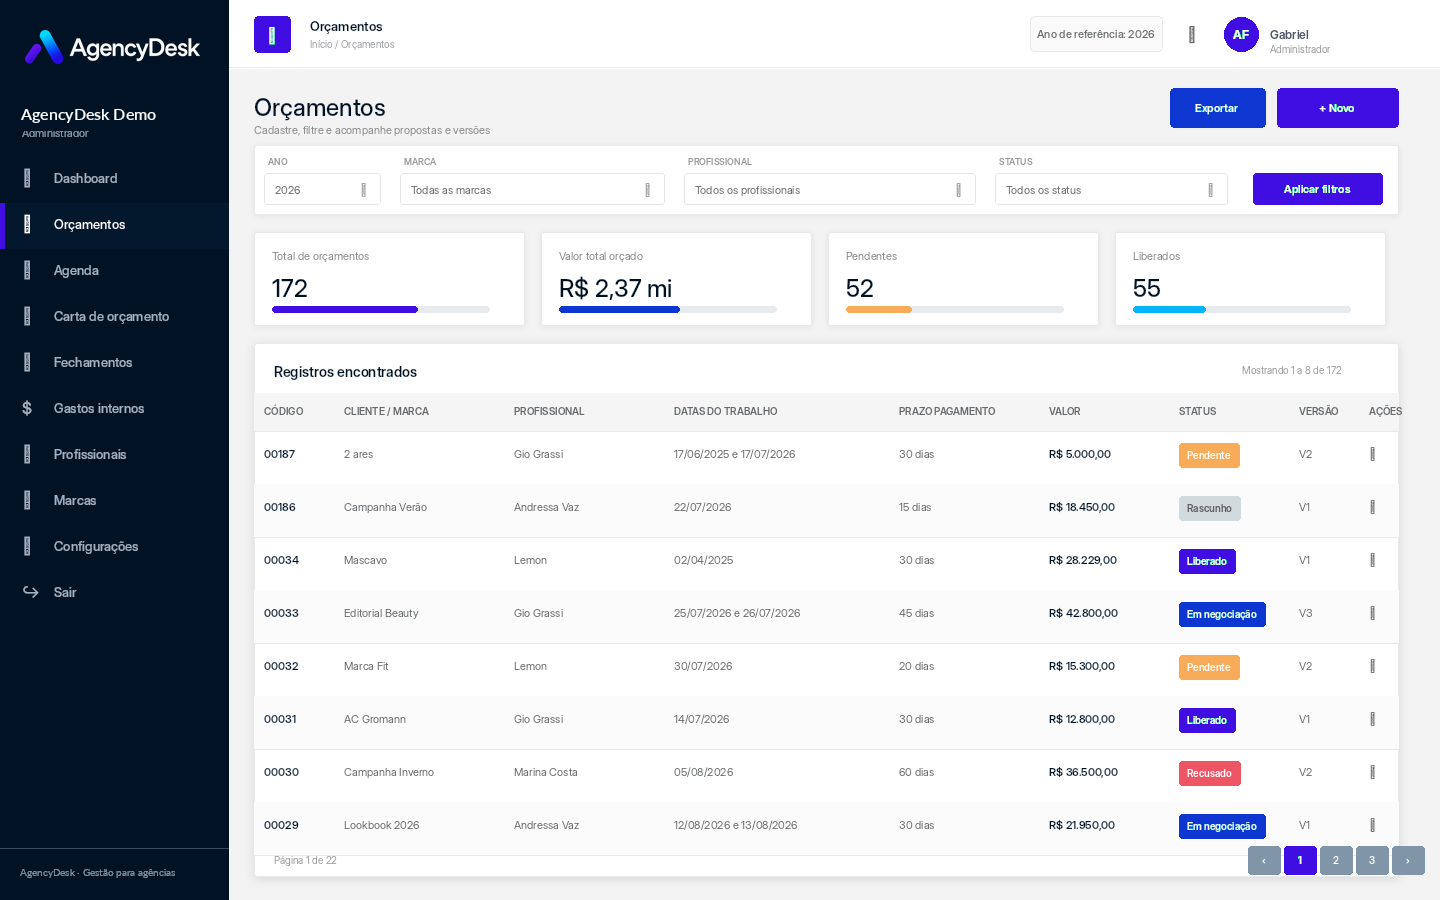The image size is (1440, 900).
Task: Toggle the purple sidebar menu button in the header
Action: (x=272, y=35)
